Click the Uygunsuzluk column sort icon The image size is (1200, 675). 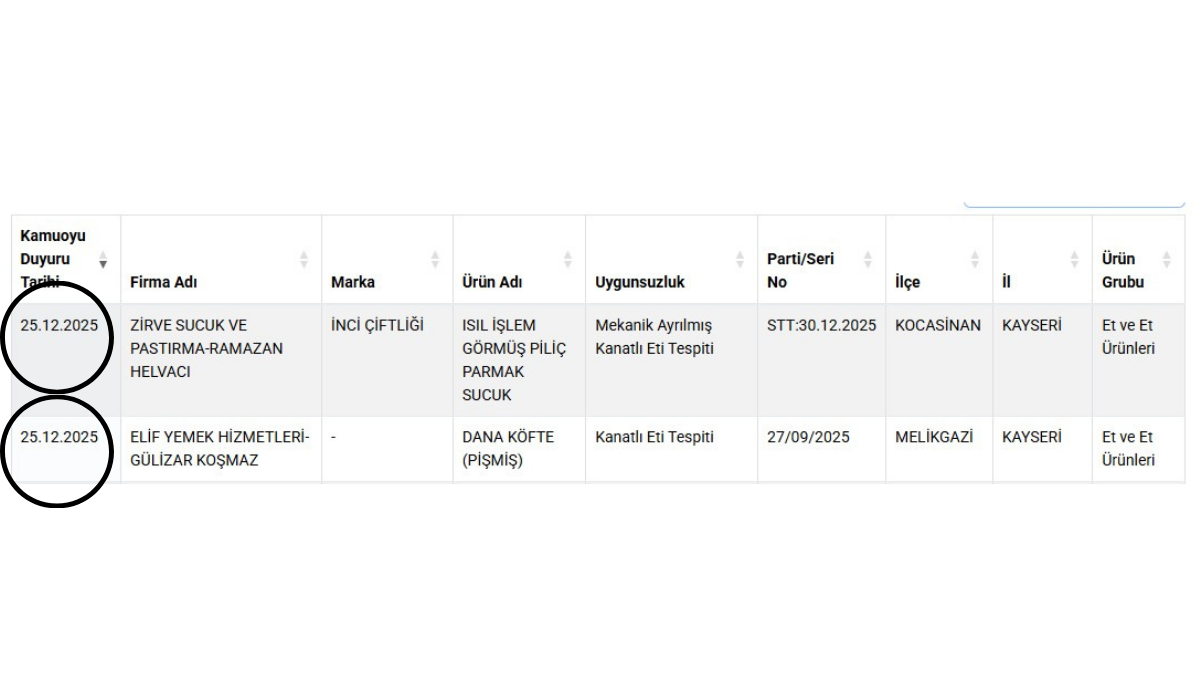tap(739, 260)
